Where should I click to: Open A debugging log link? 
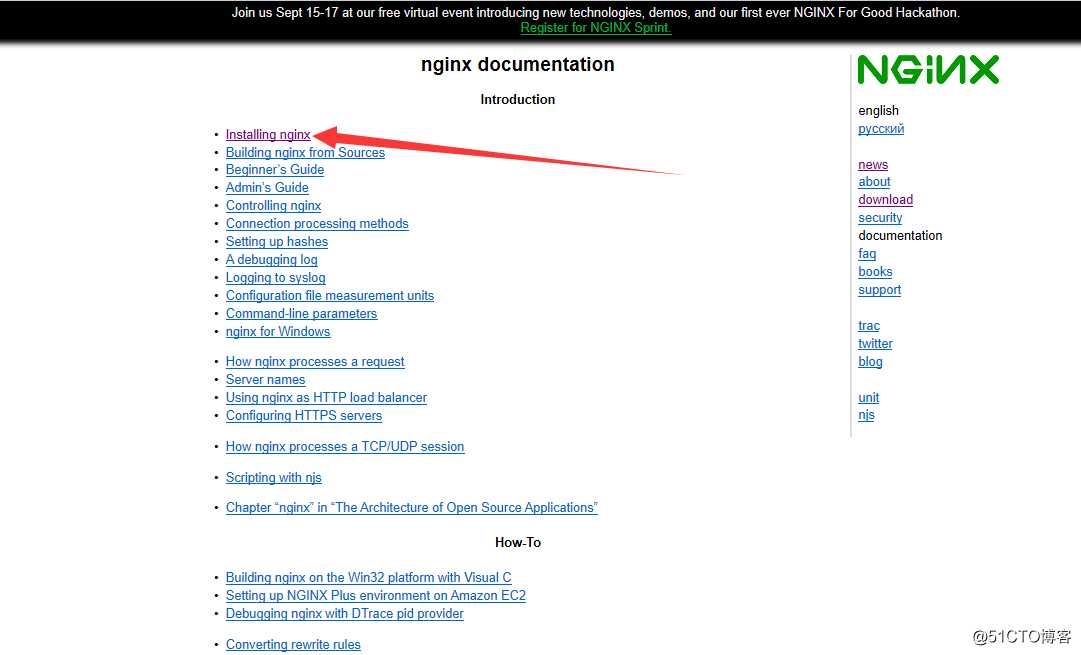tap(272, 259)
